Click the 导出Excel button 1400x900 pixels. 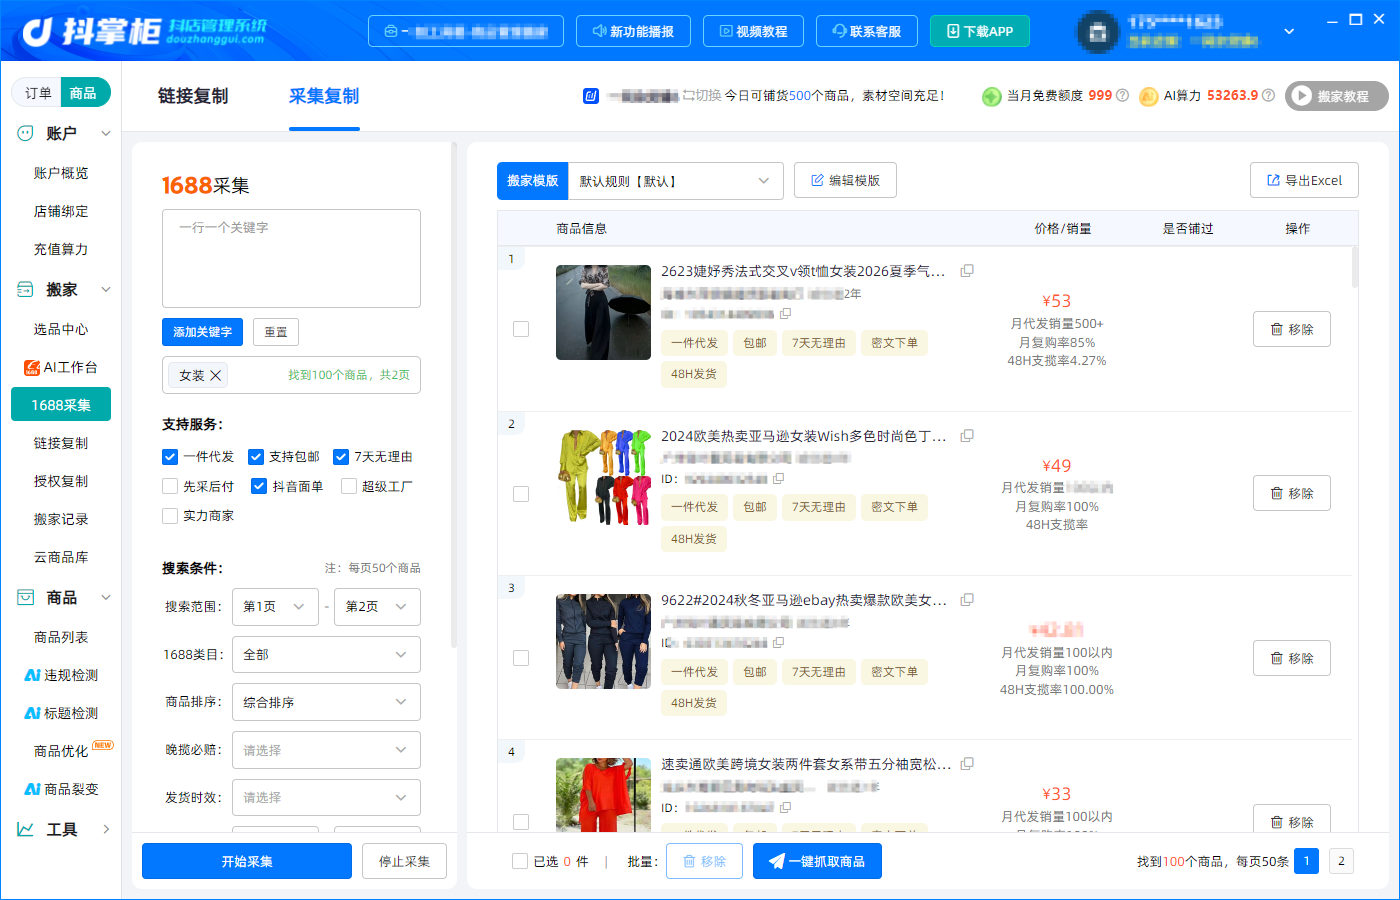pyautogui.click(x=1304, y=180)
